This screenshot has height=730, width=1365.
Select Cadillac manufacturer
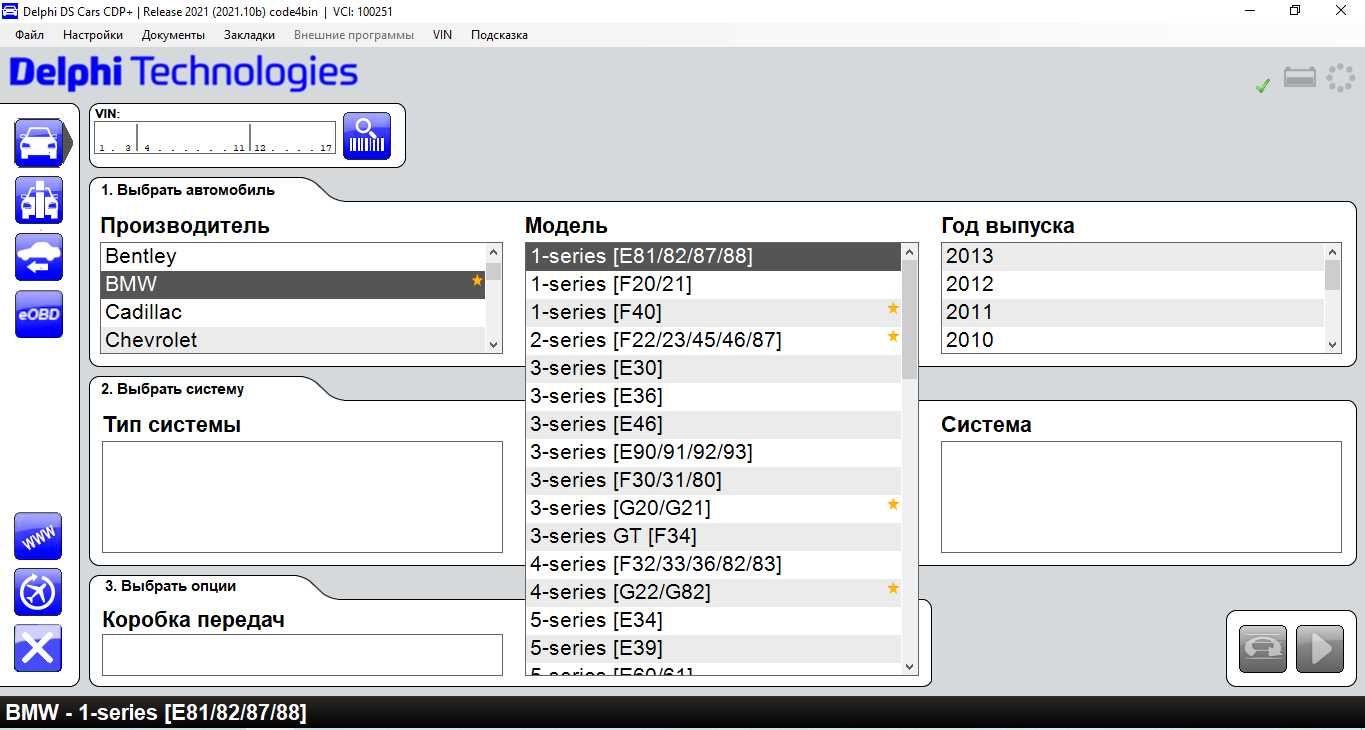point(293,312)
